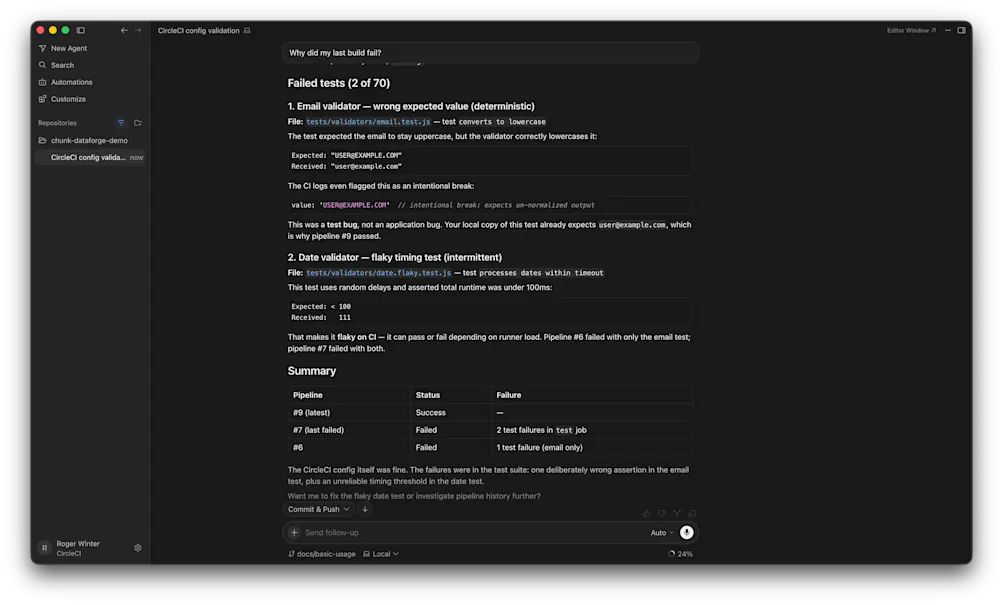1003x605 pixels.
Task: Open the more options ellipsis menu
Action: click(x=948, y=30)
